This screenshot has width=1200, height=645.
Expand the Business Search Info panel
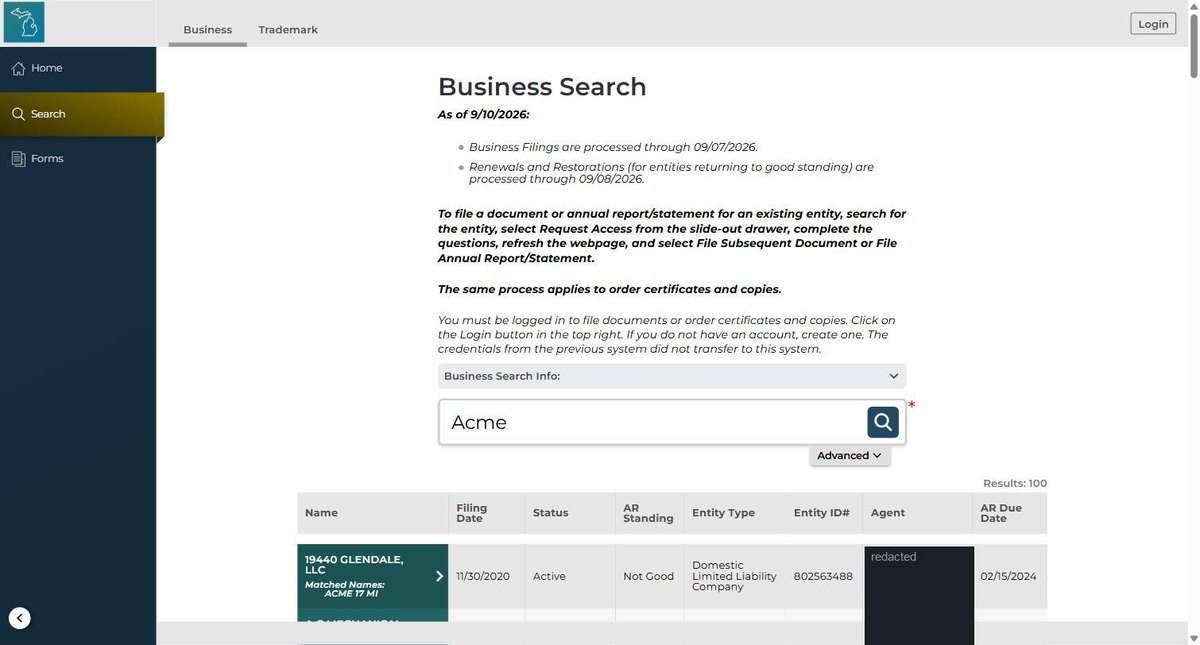672,376
